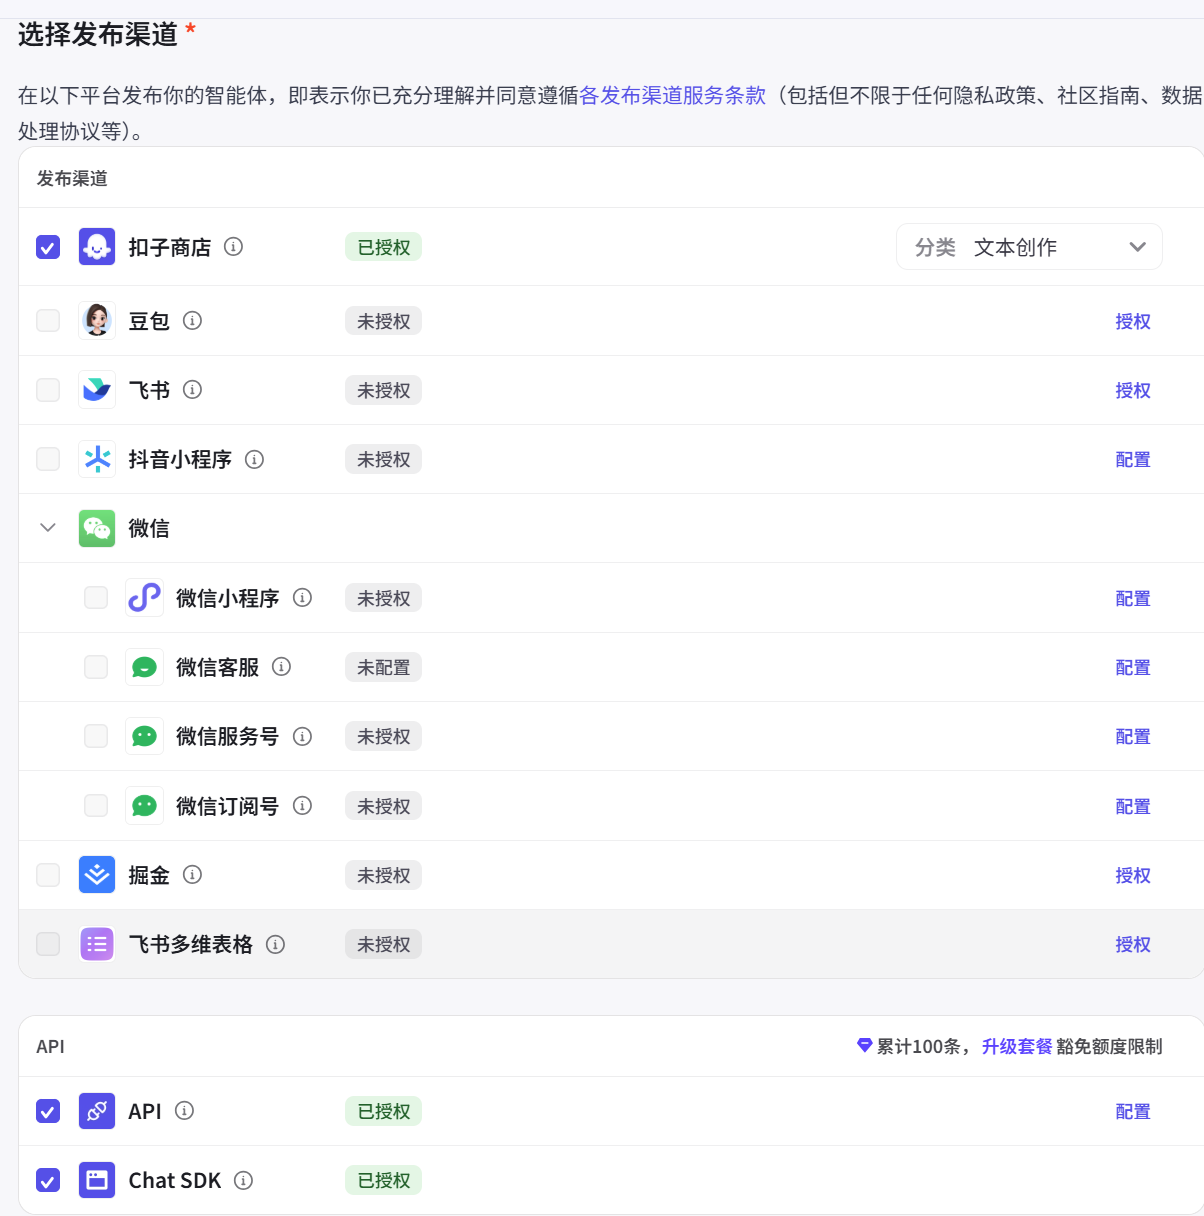Click the API channel icon
This screenshot has width=1204, height=1216.
tap(97, 1111)
